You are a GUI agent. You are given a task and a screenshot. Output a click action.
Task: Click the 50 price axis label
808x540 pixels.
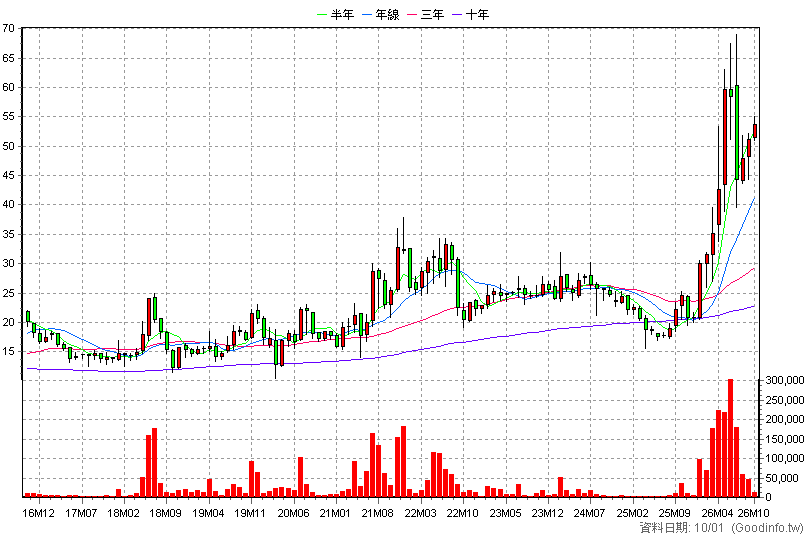pos(8,146)
